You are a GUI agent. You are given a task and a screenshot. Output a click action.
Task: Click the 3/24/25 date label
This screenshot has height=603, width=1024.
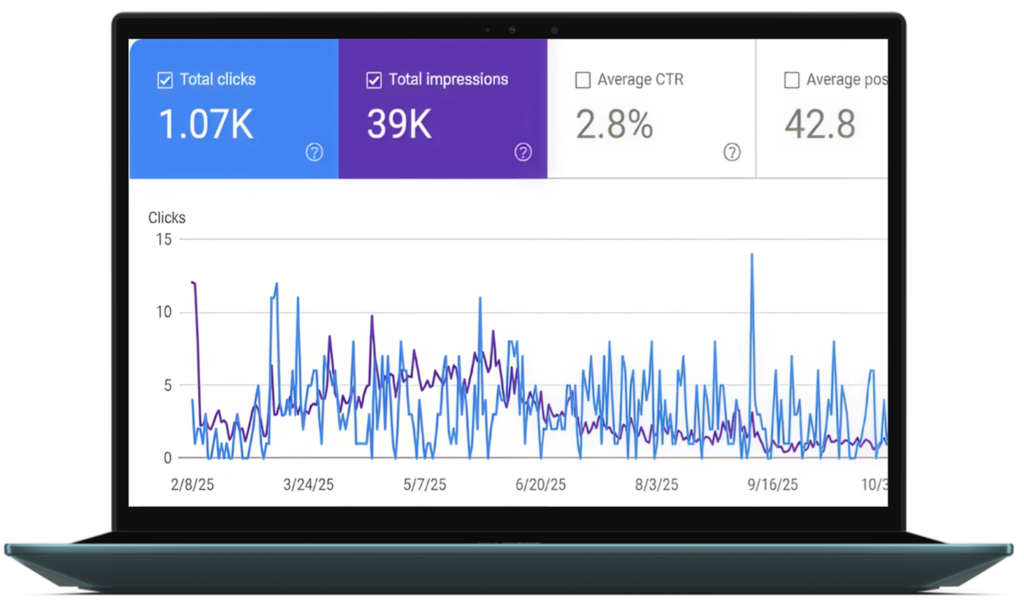[x=308, y=485]
